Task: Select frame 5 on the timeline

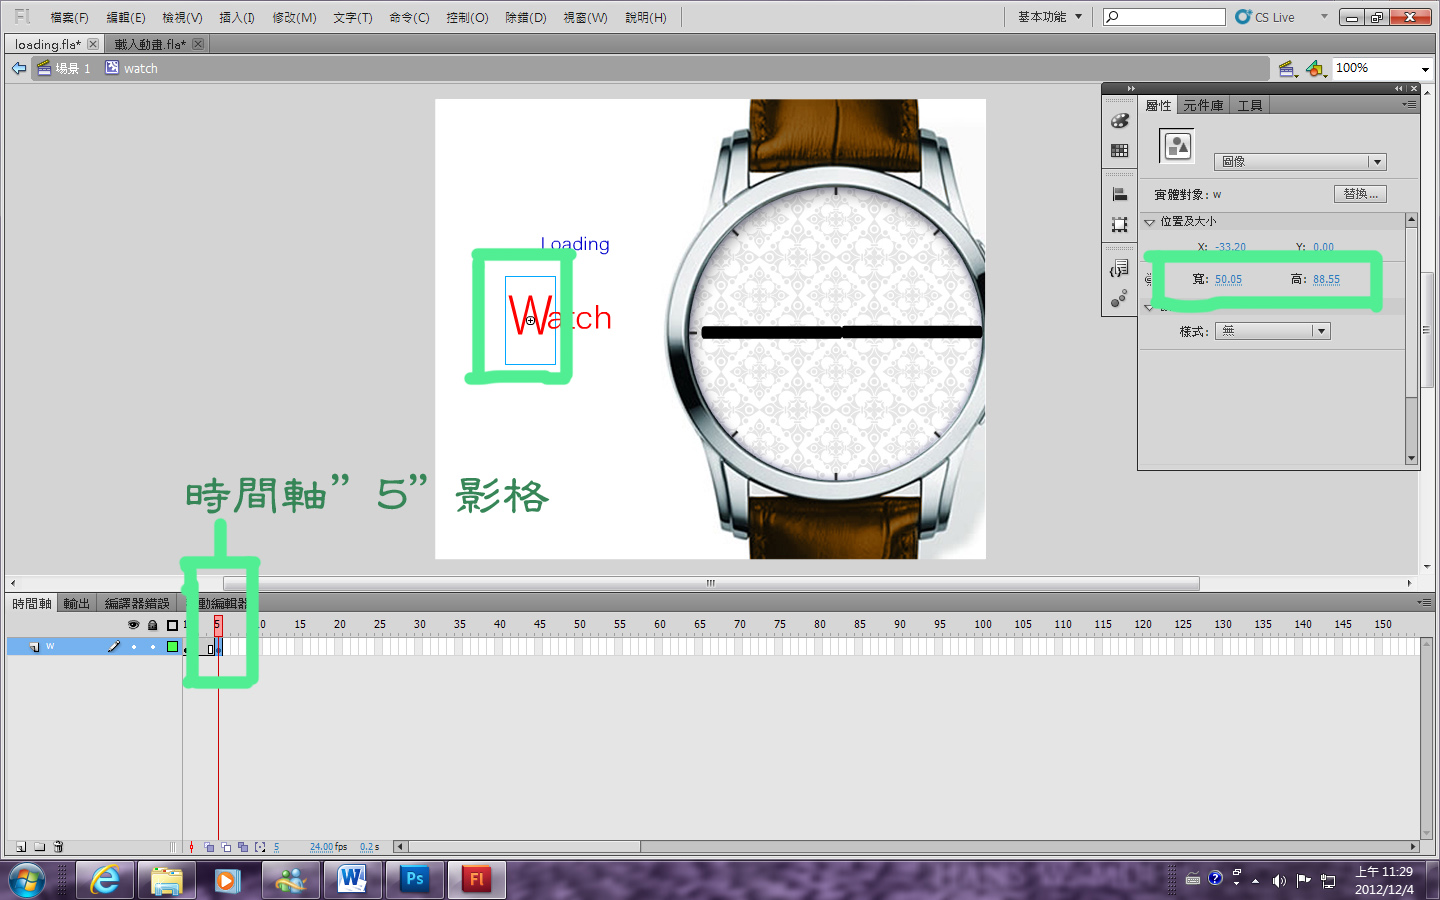Action: [x=218, y=647]
